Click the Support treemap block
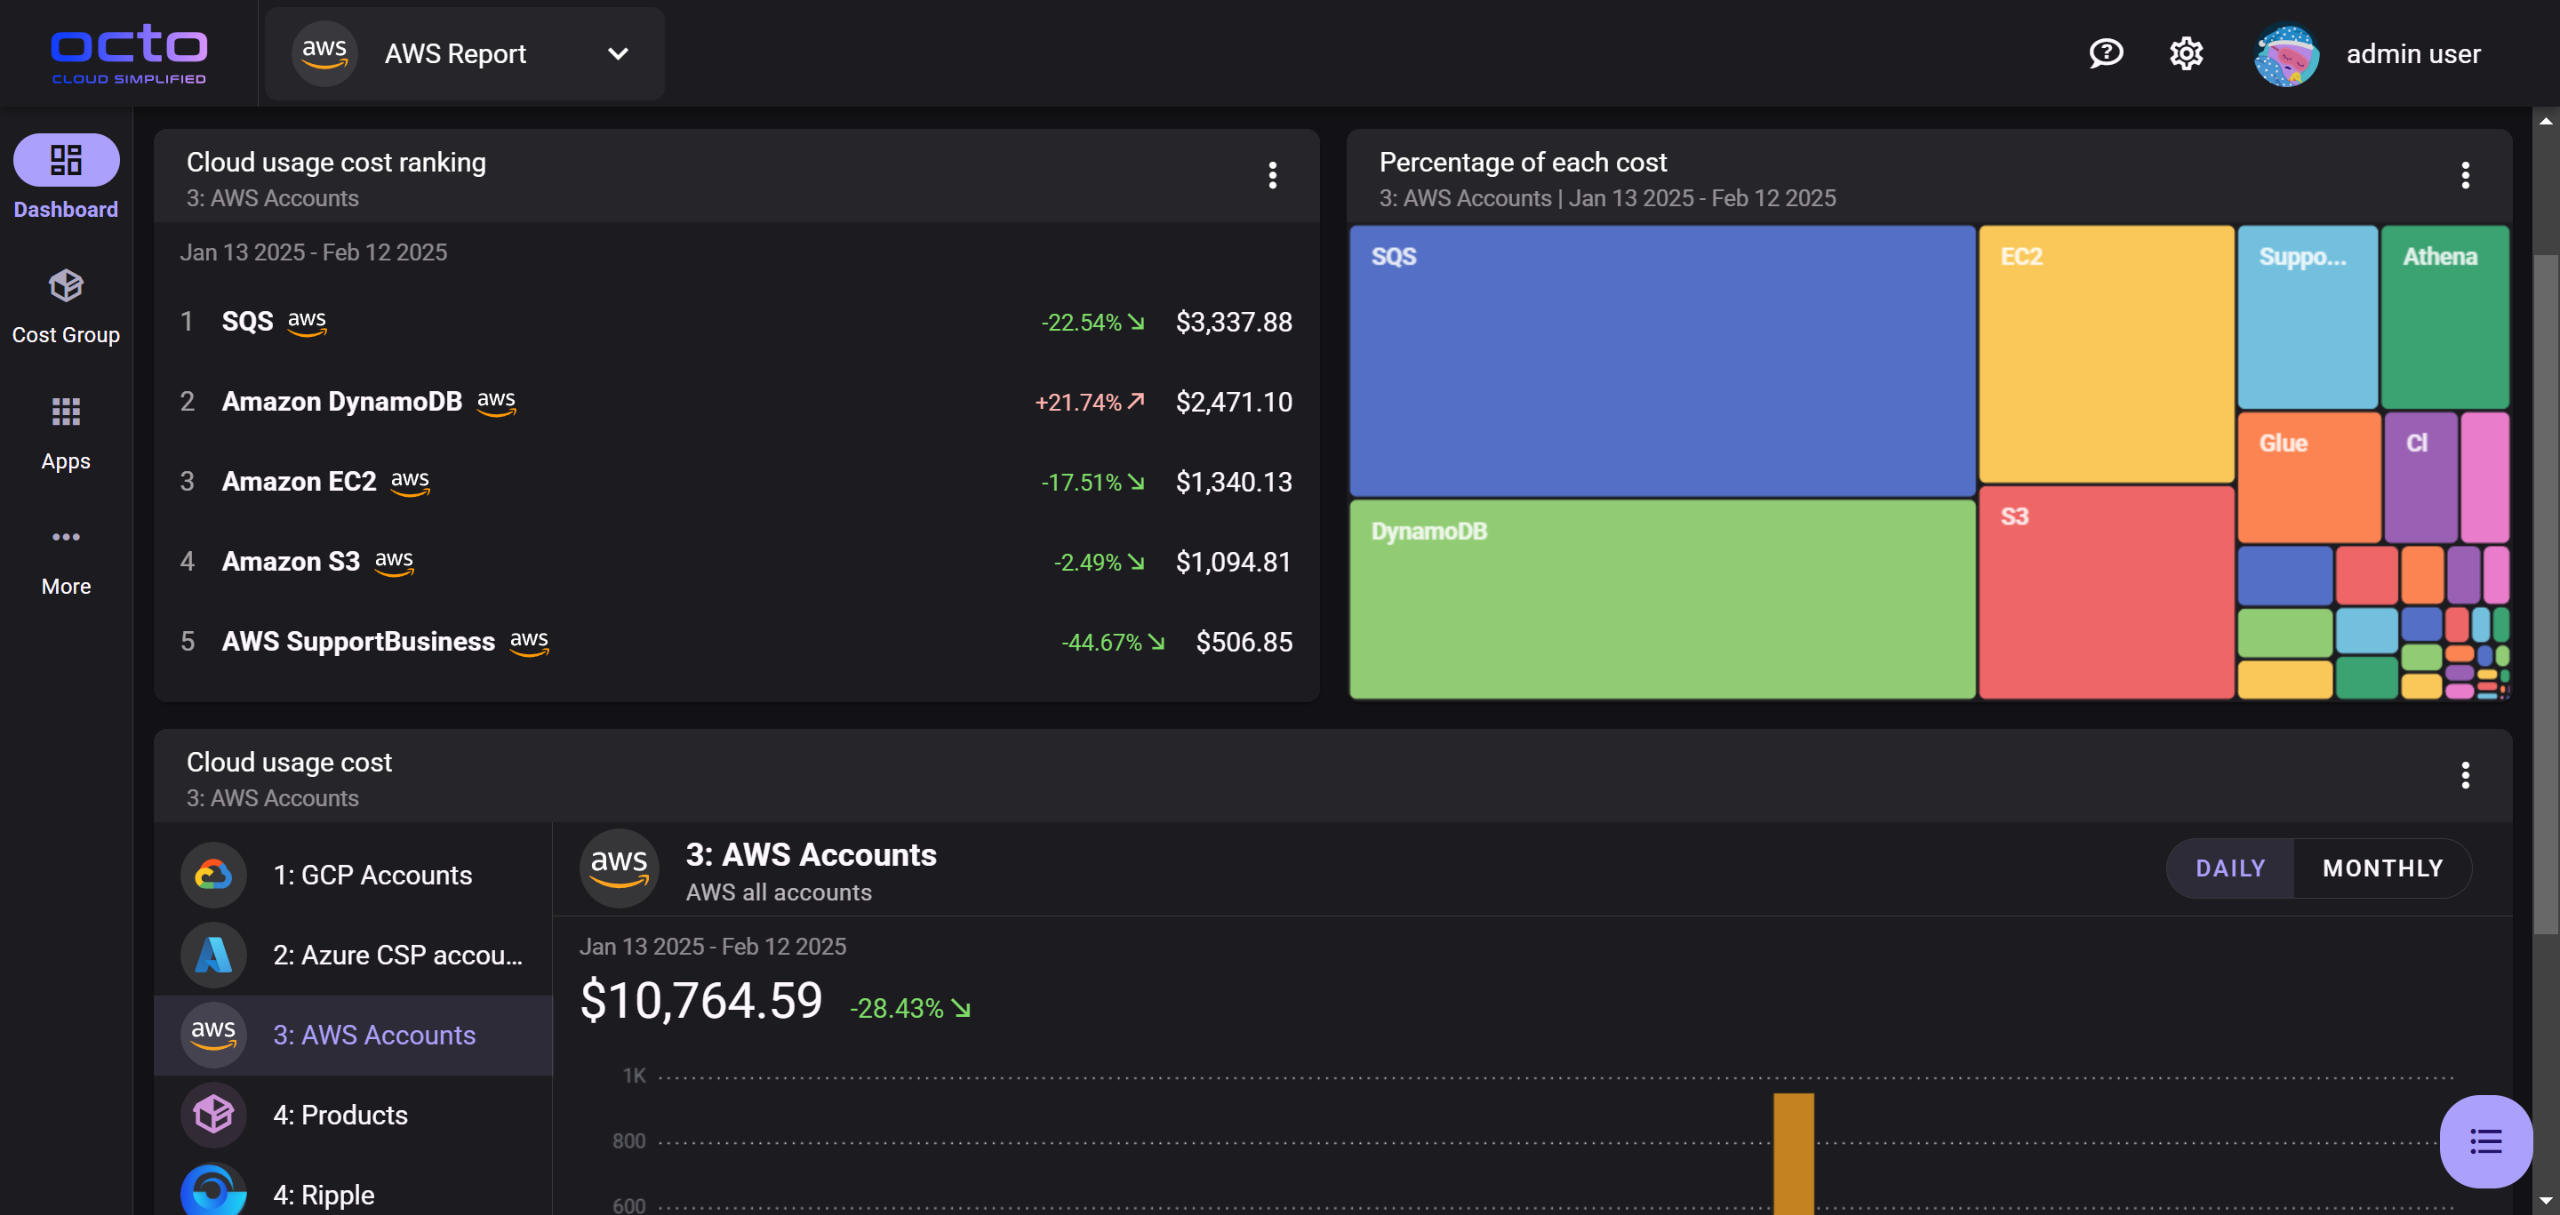This screenshot has height=1215, width=2560. pyautogui.click(x=2307, y=317)
